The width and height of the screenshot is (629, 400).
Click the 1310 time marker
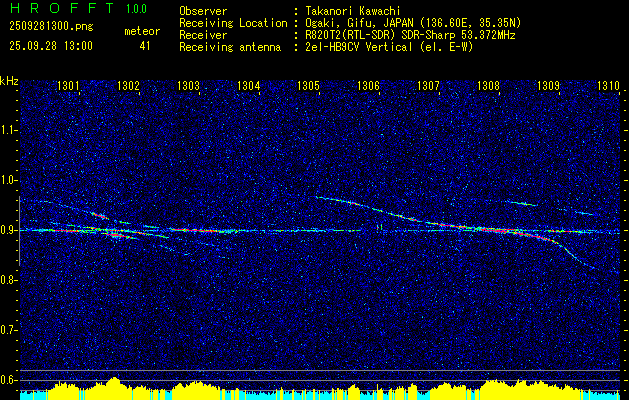[609, 86]
